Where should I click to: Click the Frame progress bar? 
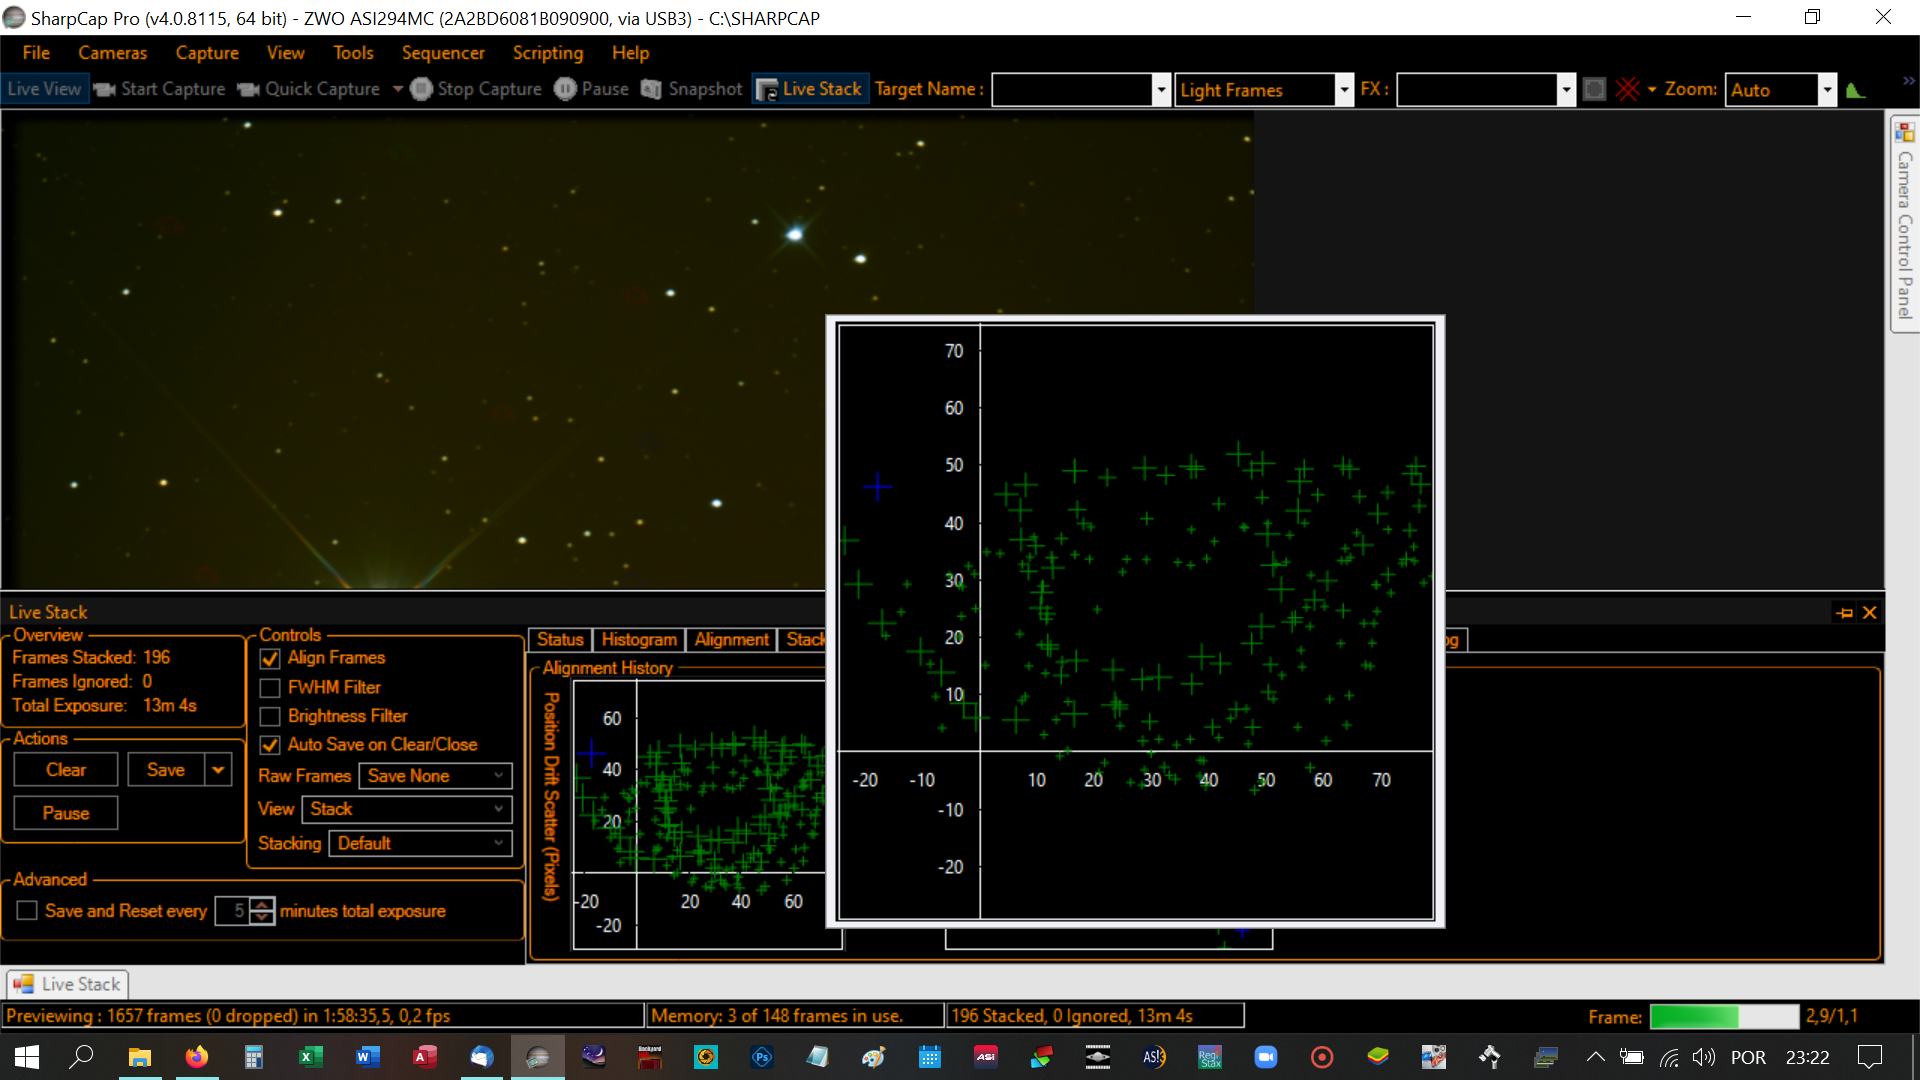pos(1724,1016)
